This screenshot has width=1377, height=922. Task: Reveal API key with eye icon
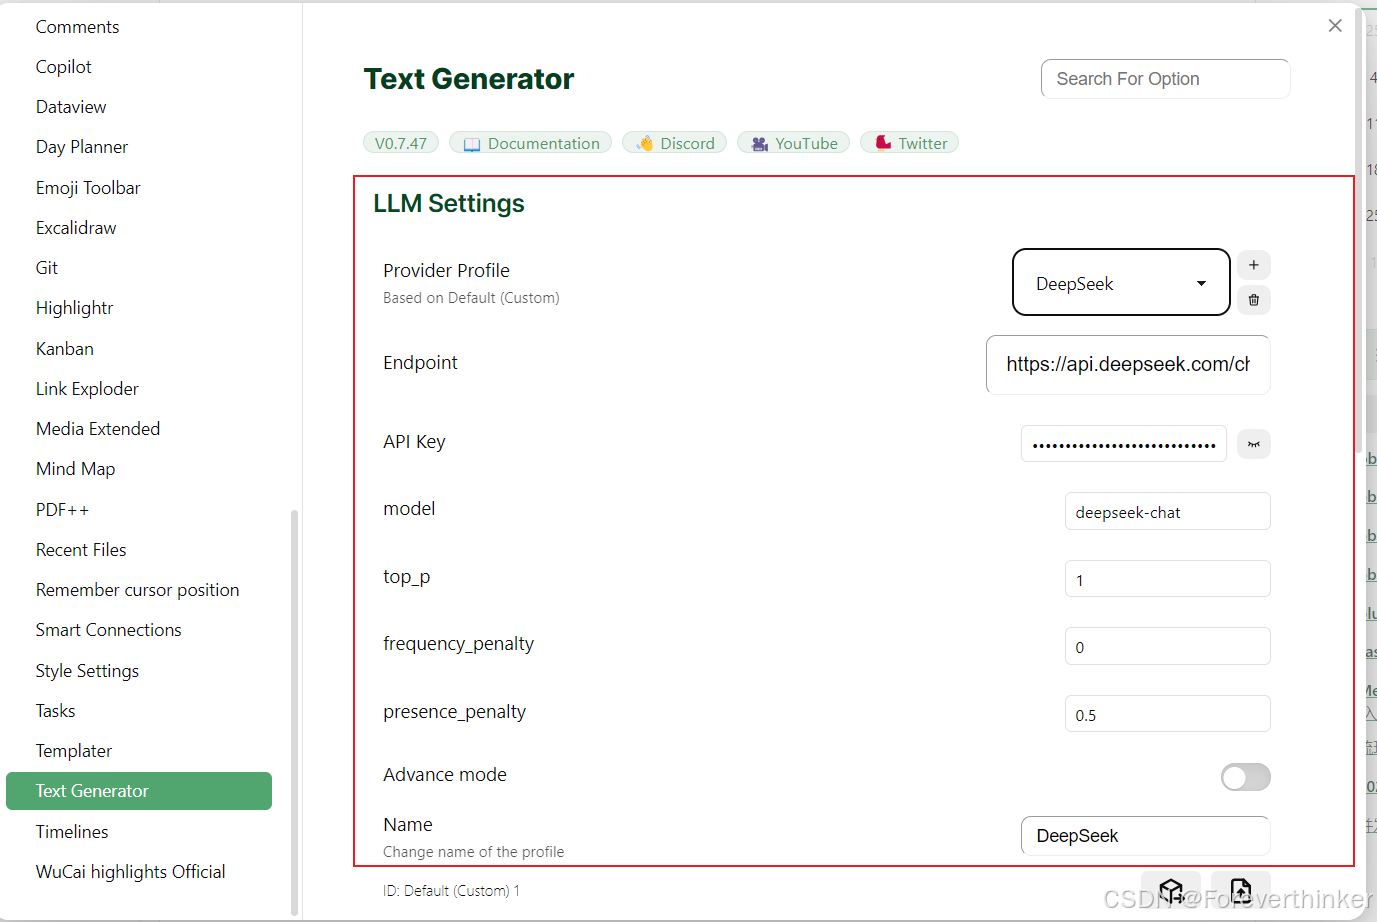[1253, 444]
